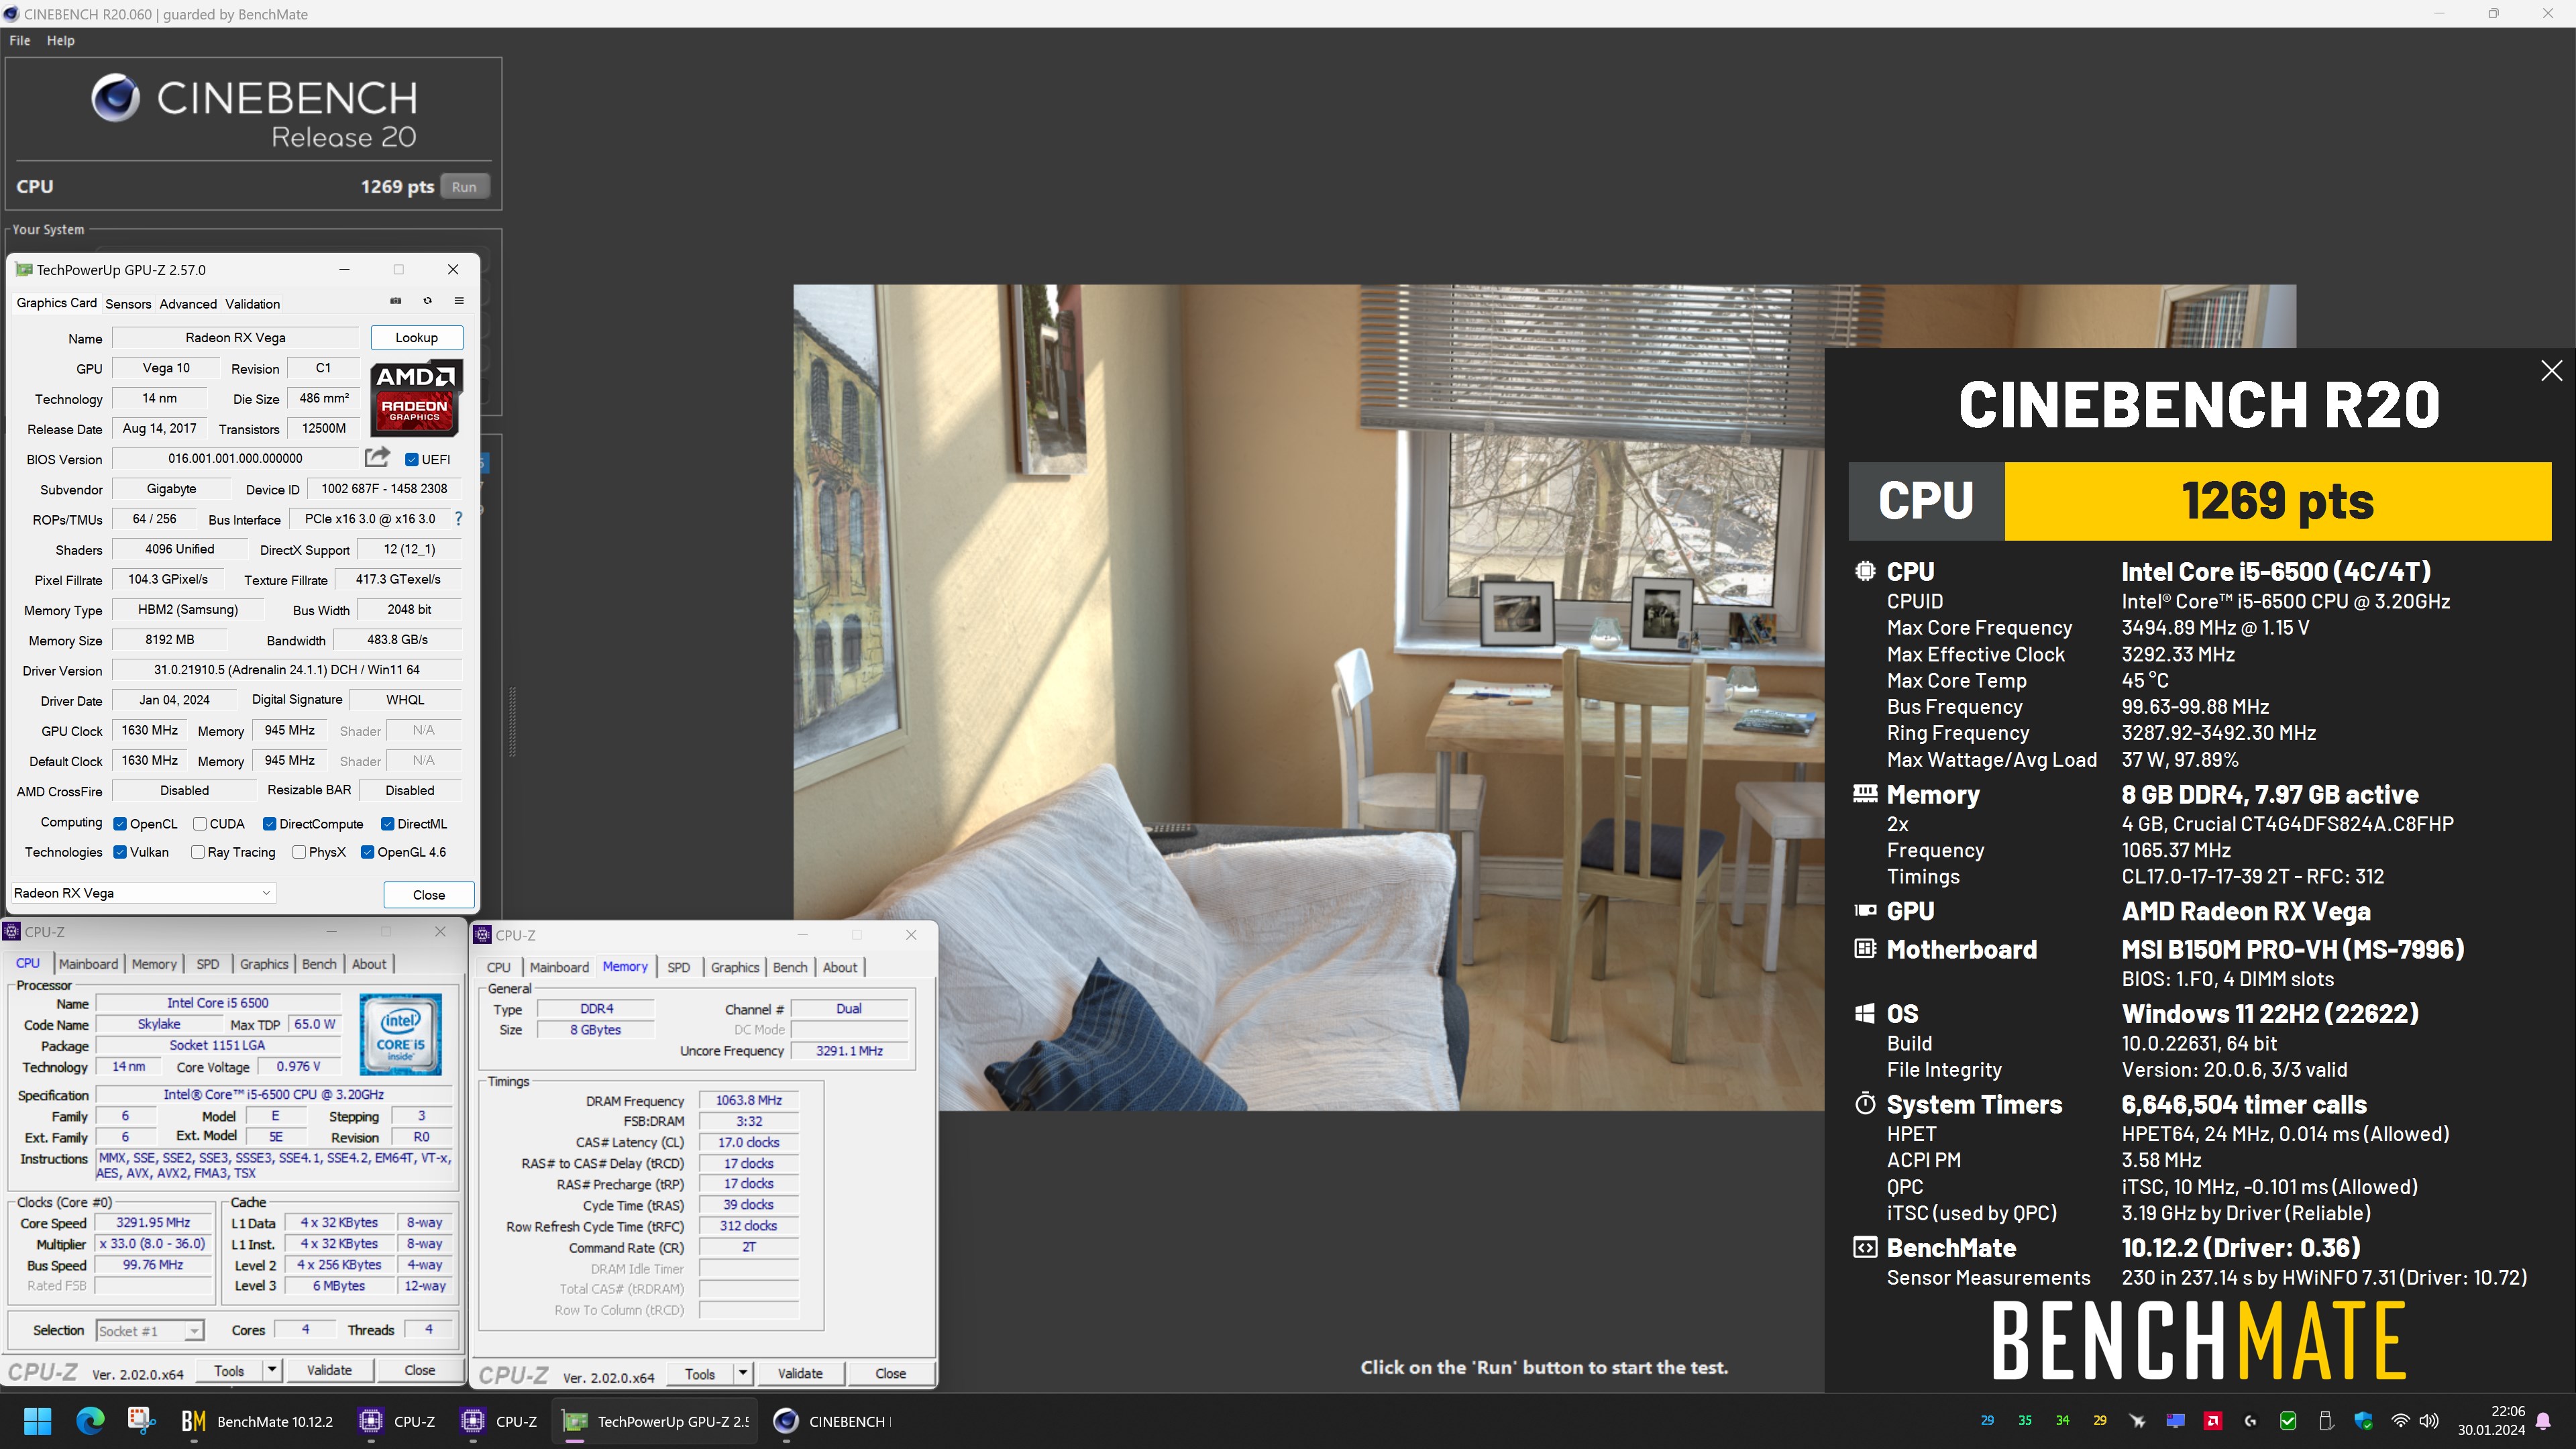Click Logitech G Hub tray icon
The width and height of the screenshot is (2576, 1449).
2250,1421
